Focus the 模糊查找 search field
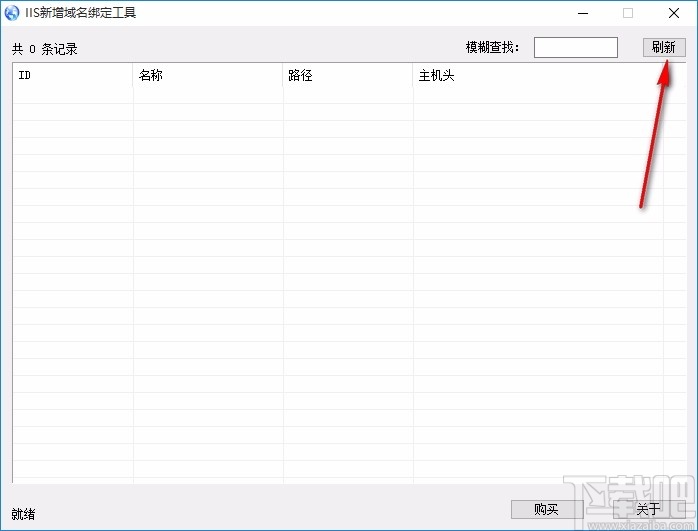Image resolution: width=698 pixels, height=531 pixels. 576,48
